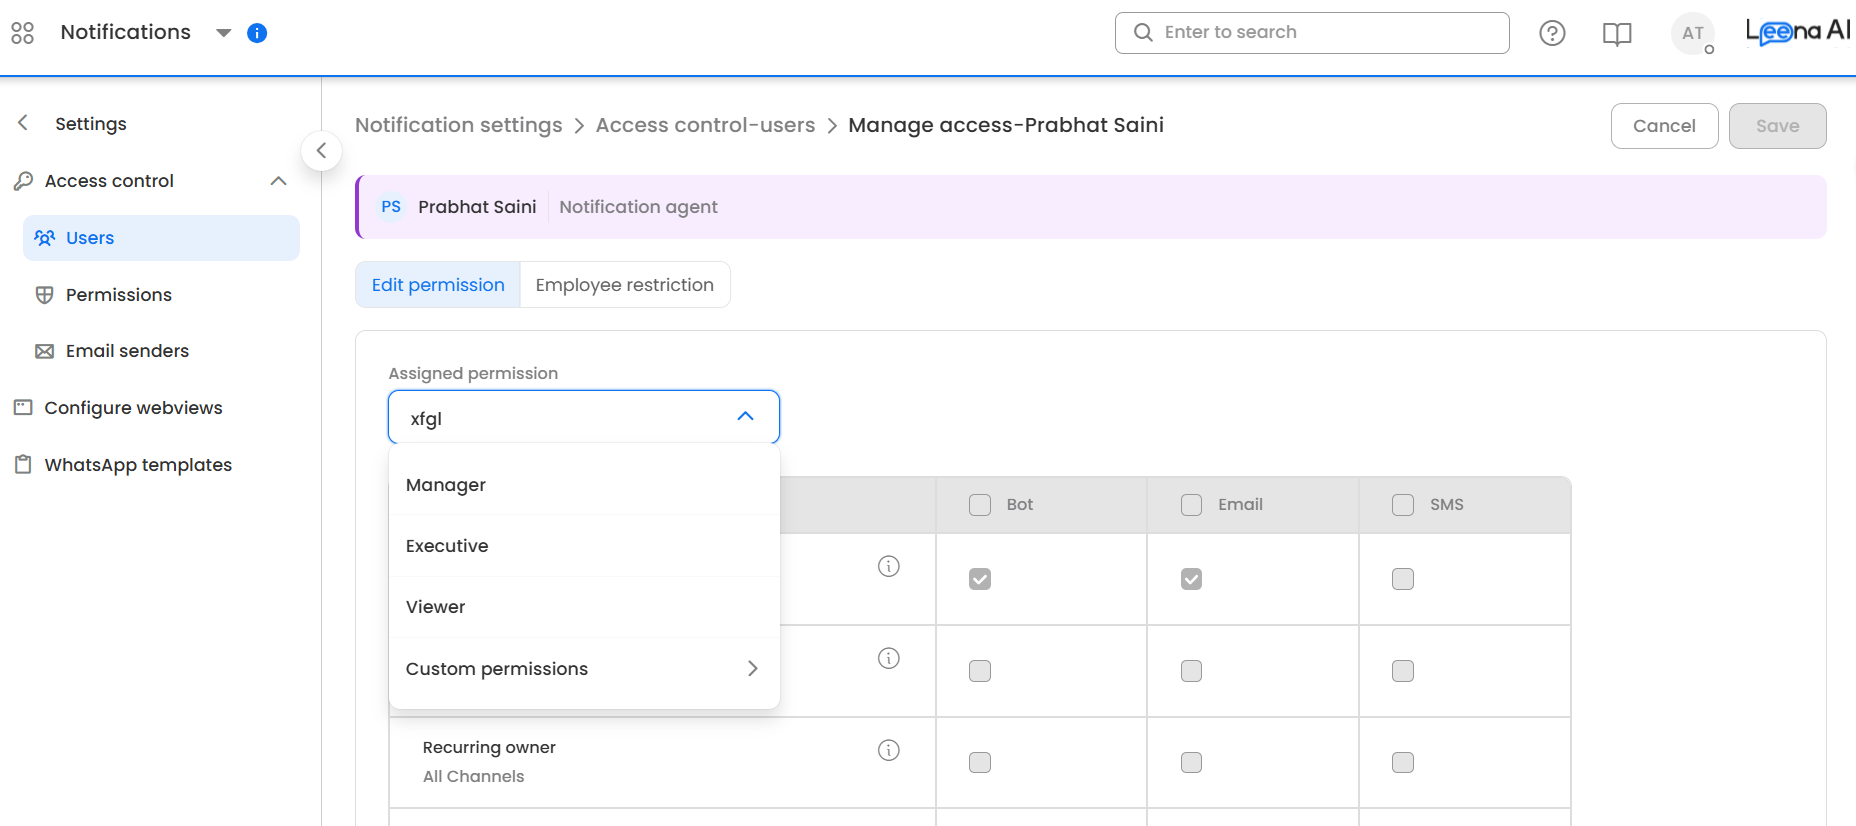Click the AT user avatar
1856x826 pixels.
(1692, 33)
